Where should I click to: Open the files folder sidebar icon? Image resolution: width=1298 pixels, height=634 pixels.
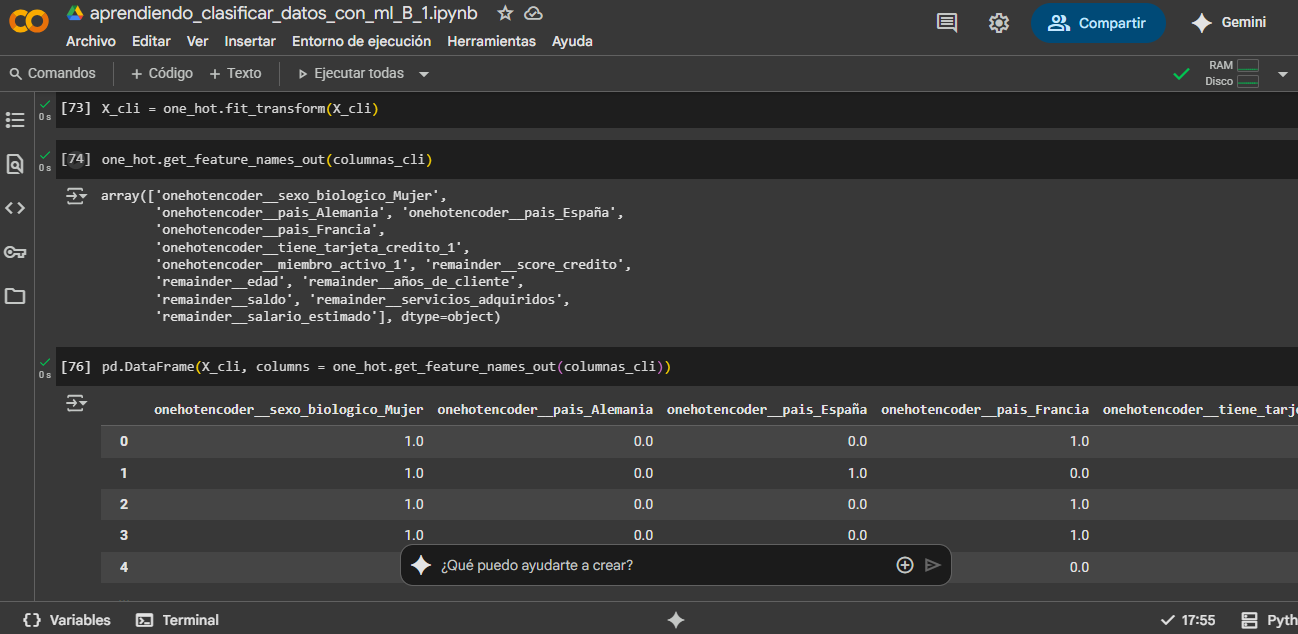coord(15,296)
